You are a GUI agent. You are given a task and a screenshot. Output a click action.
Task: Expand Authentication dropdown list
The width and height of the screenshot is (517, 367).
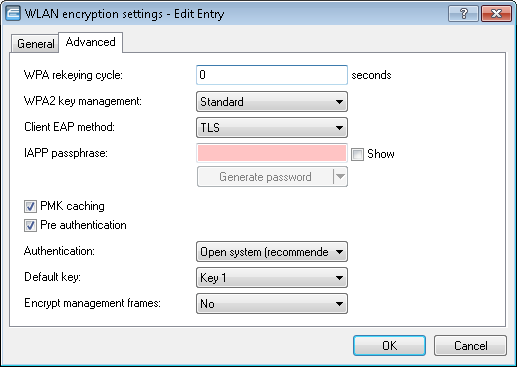(x=272, y=252)
